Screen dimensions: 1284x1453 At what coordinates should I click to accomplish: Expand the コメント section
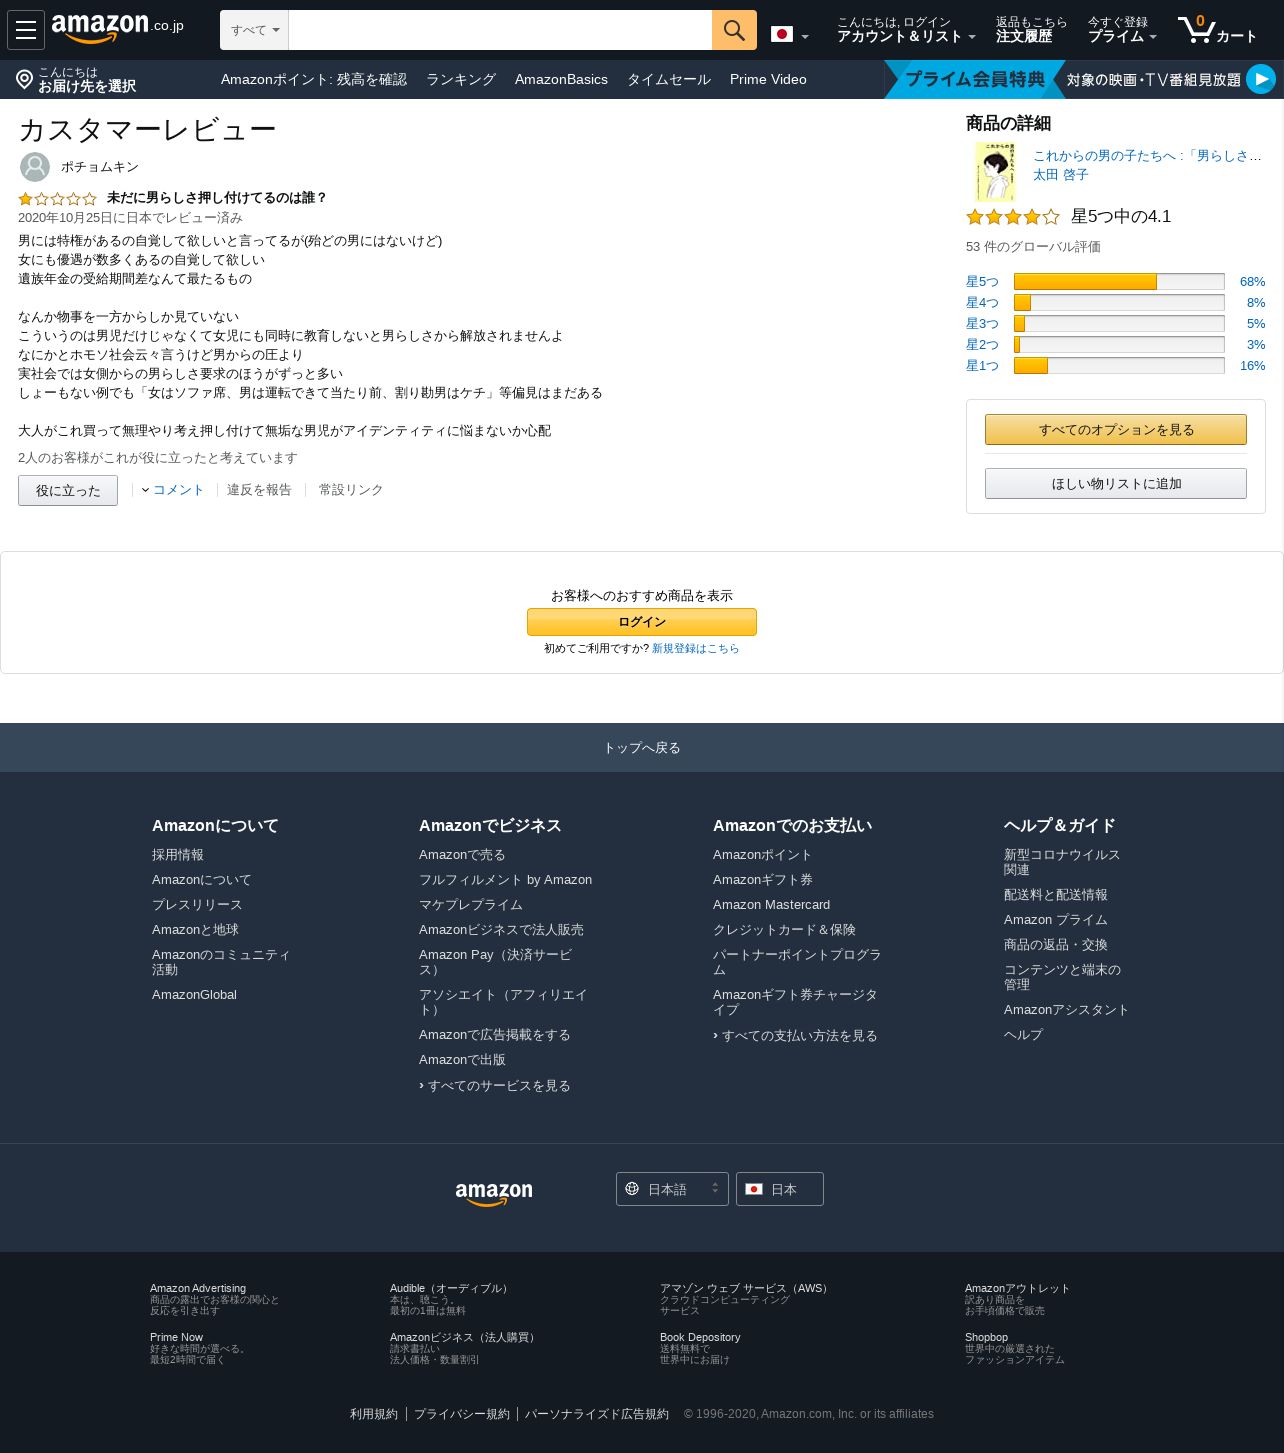point(173,490)
